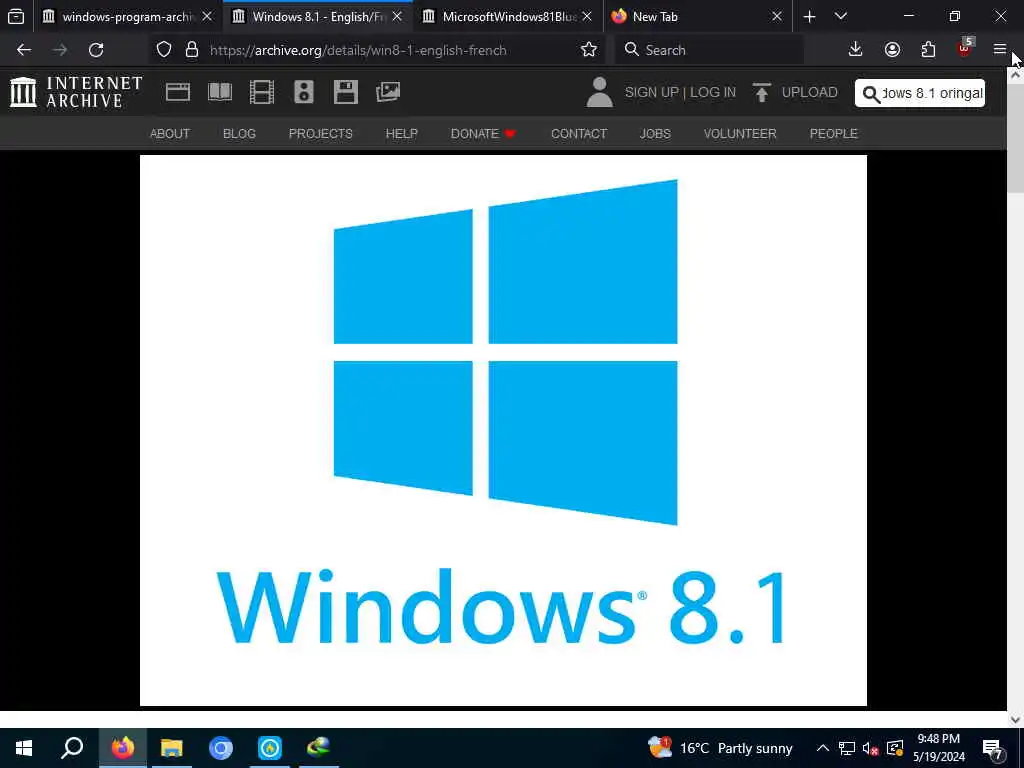This screenshot has width=1024, height=768.
Task: Open the PROJECTS menu item
Action: click(321, 133)
